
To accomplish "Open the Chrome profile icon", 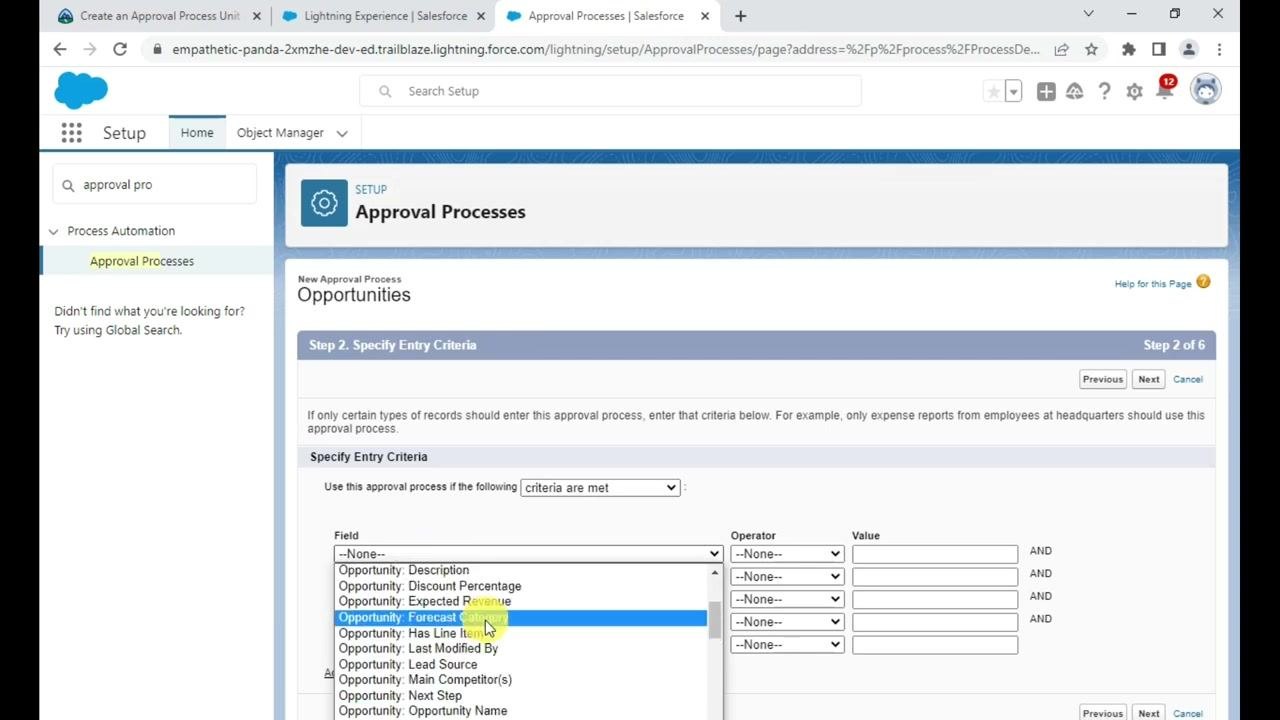I will pos(1189,49).
